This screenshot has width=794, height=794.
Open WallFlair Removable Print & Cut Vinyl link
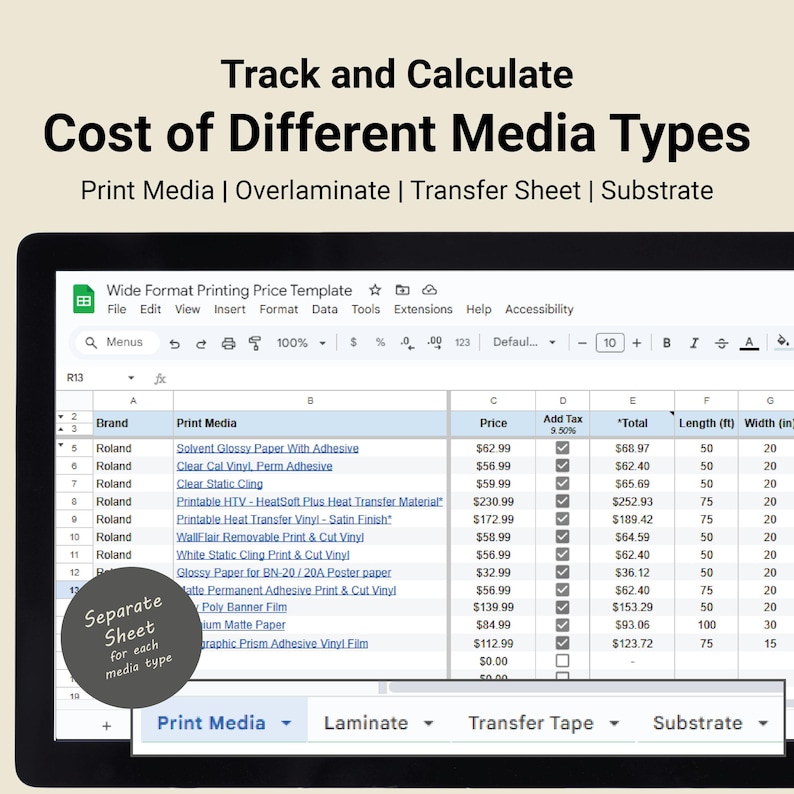click(270, 537)
